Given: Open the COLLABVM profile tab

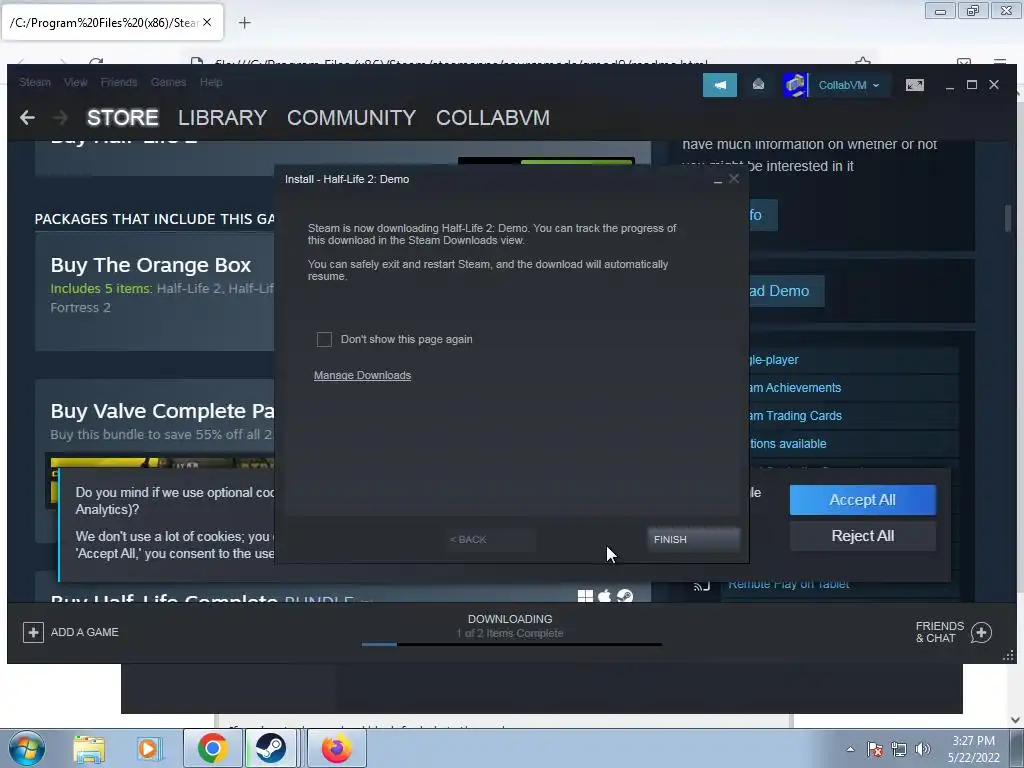Looking at the screenshot, I should pyautogui.click(x=492, y=118).
